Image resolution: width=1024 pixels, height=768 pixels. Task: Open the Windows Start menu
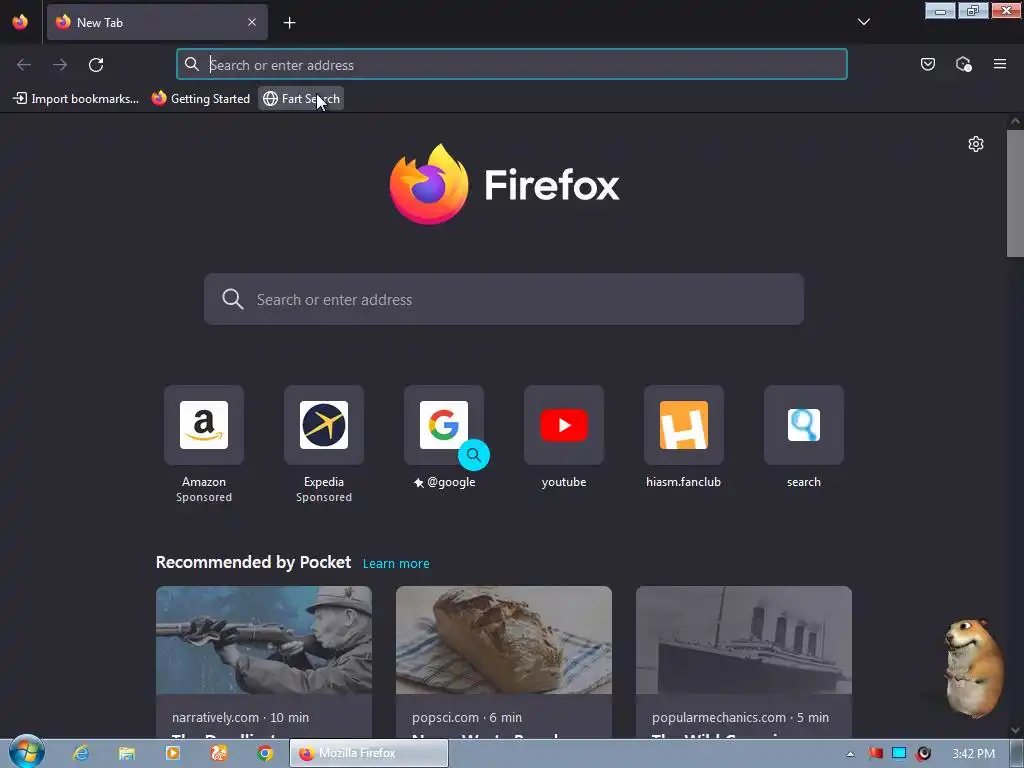(27, 752)
